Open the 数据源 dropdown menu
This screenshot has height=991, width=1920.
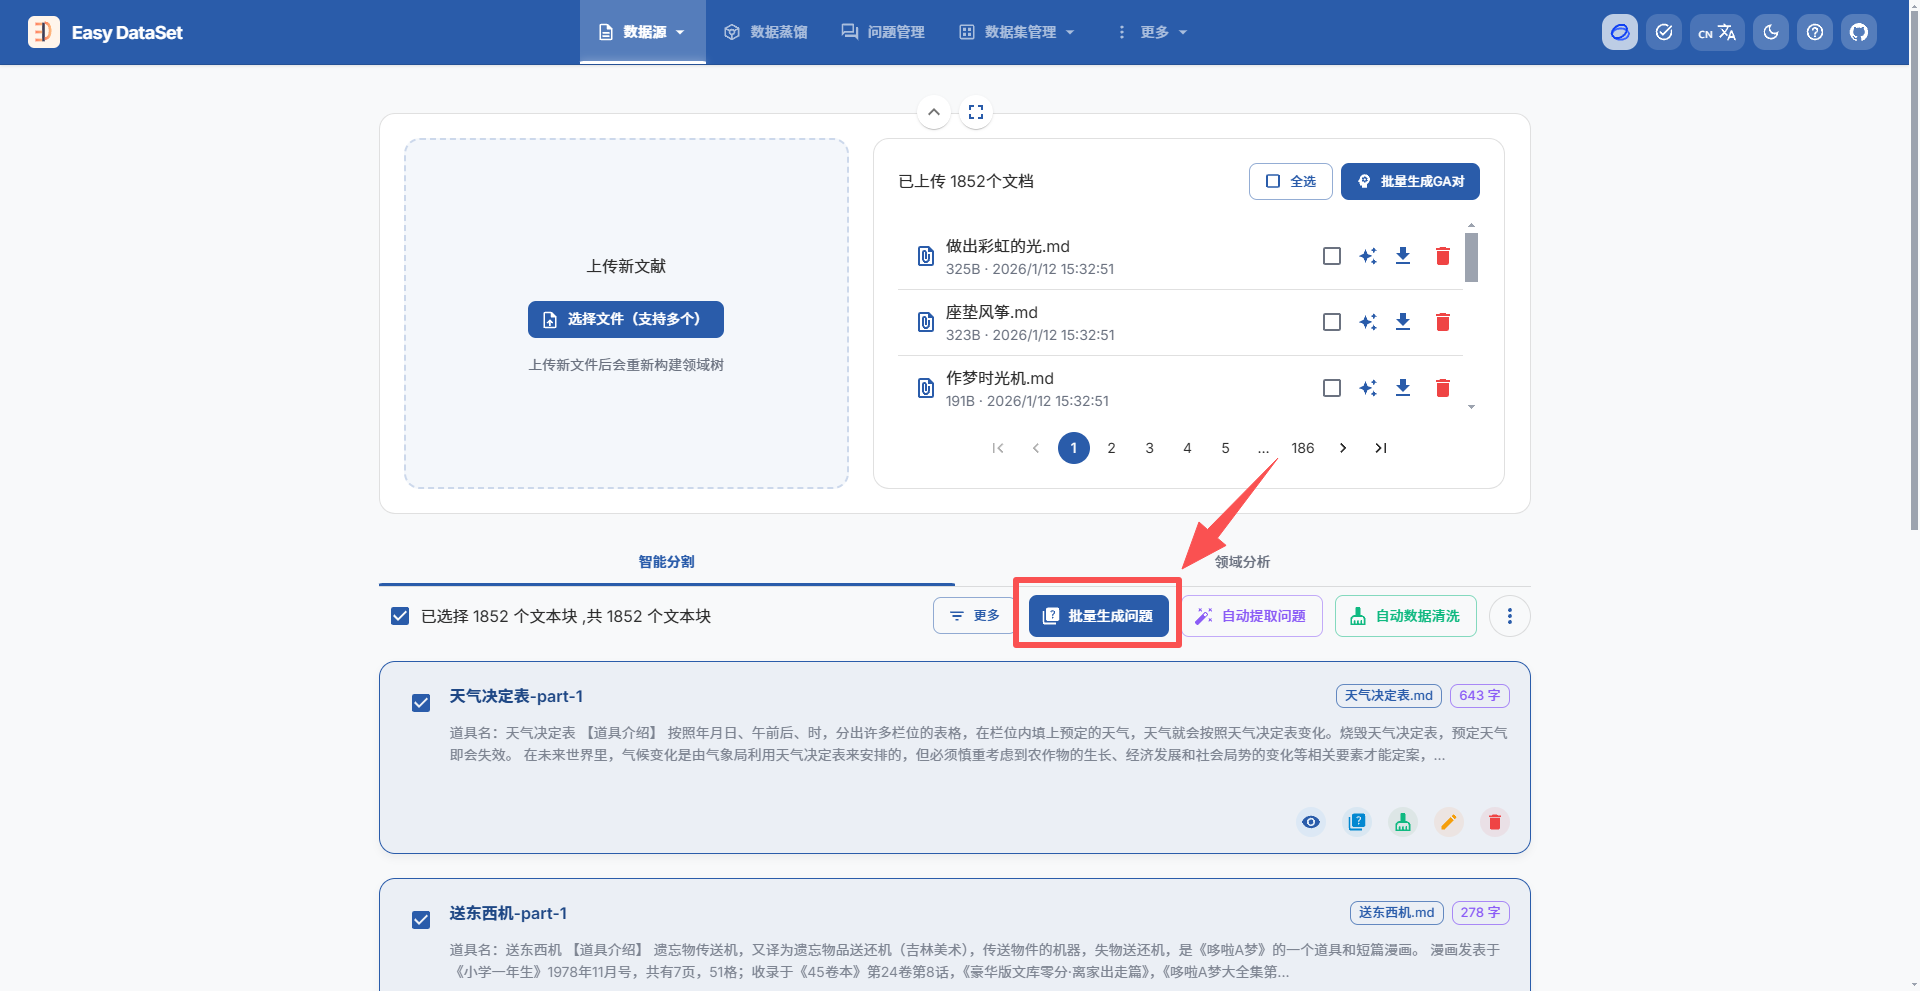click(x=642, y=32)
